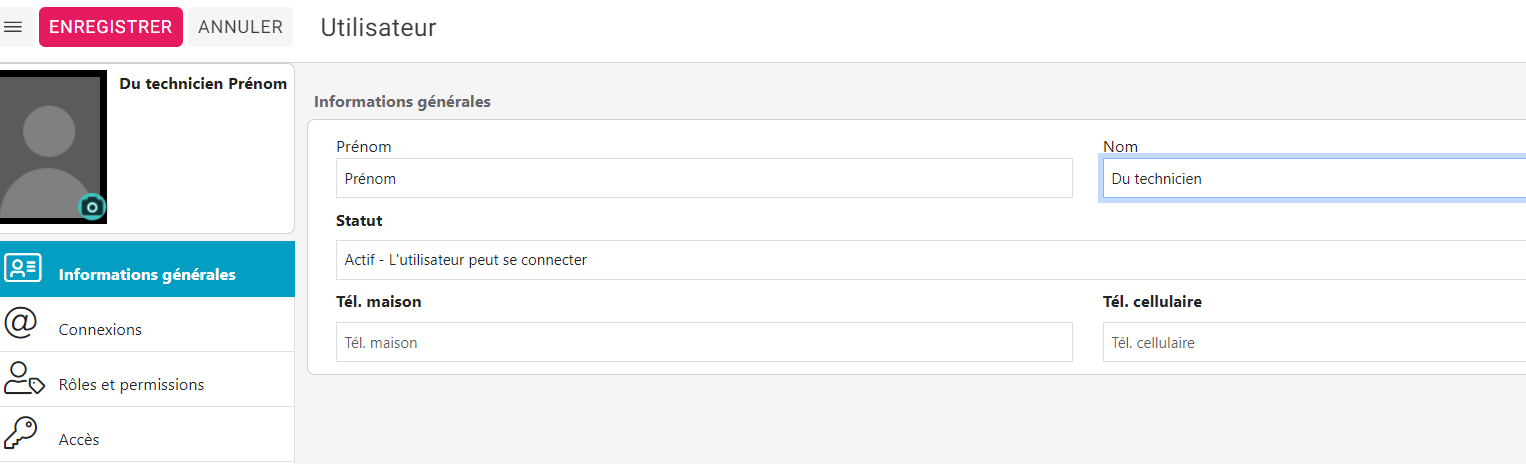This screenshot has width=1526, height=464.
Task: Click the @ icon beside Connexions
Action: [x=21, y=323]
